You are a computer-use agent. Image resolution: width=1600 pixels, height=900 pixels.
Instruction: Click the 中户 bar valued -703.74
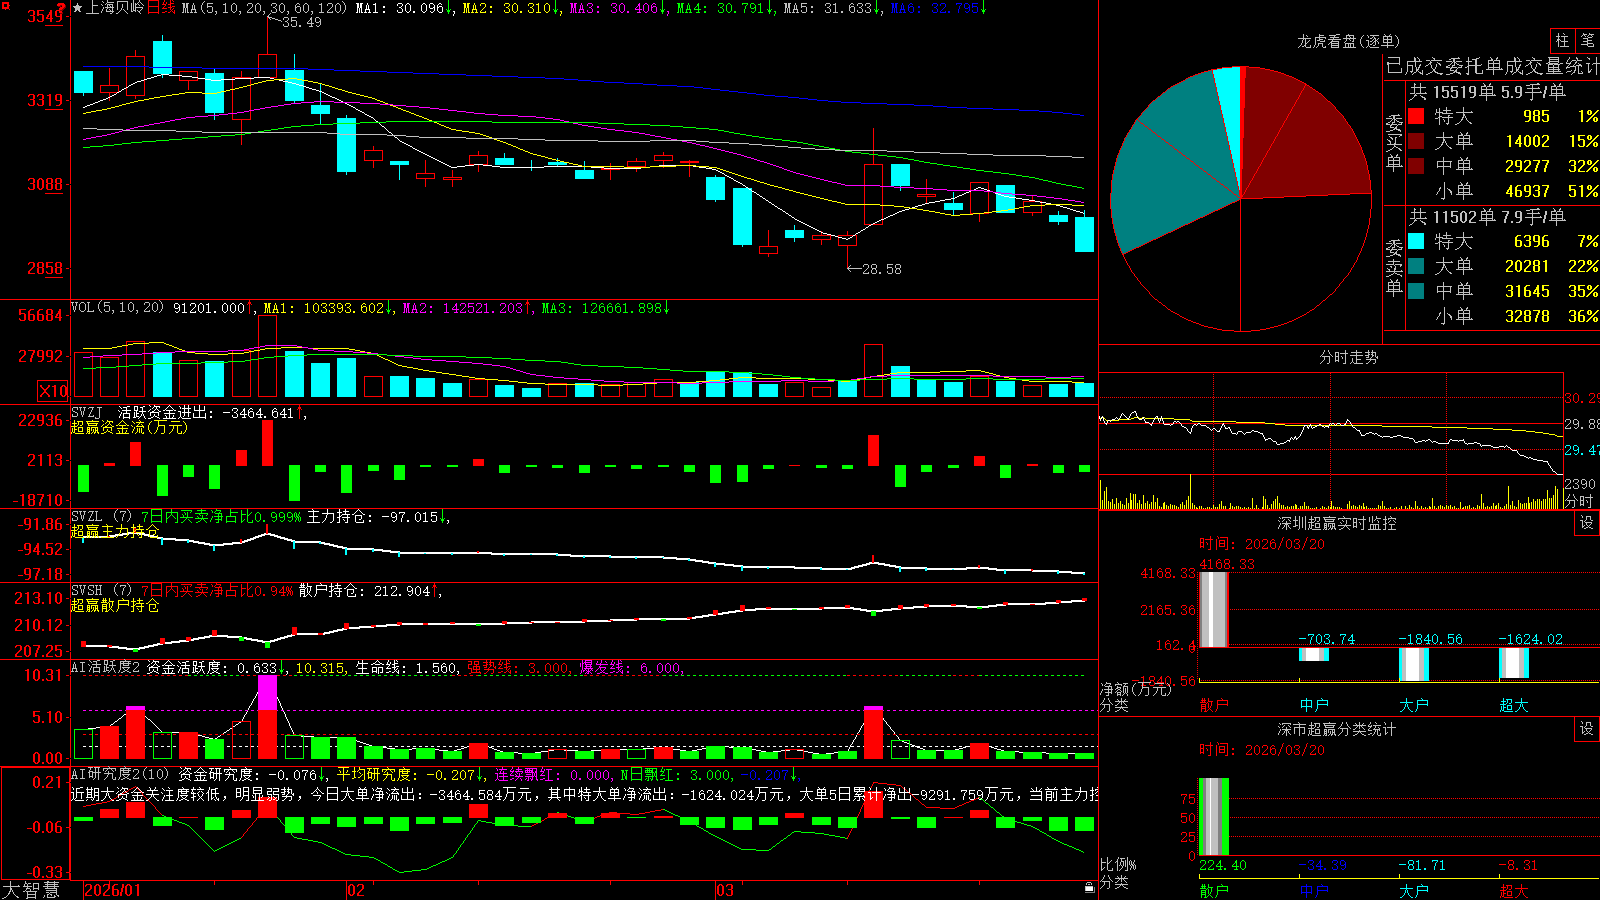click(x=1314, y=654)
